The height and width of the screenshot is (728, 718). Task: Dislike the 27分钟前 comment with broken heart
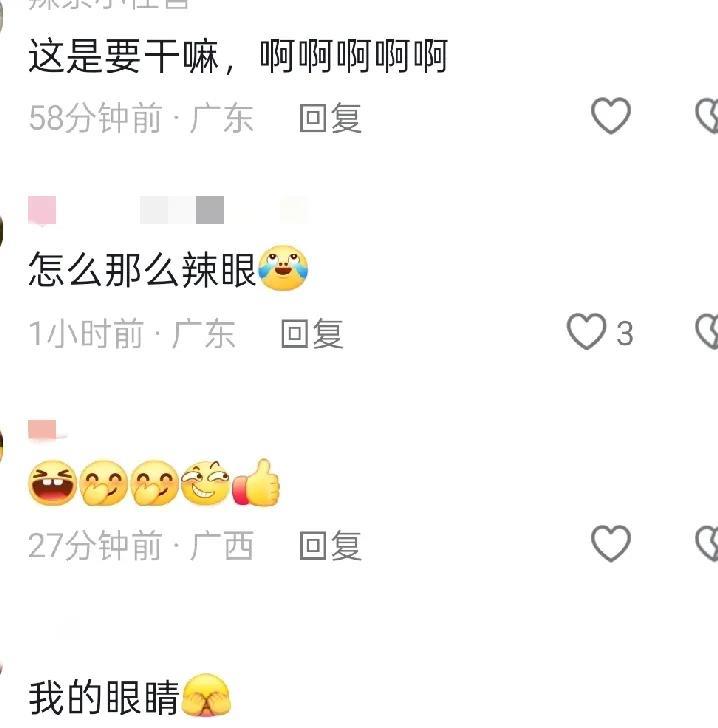coord(707,544)
